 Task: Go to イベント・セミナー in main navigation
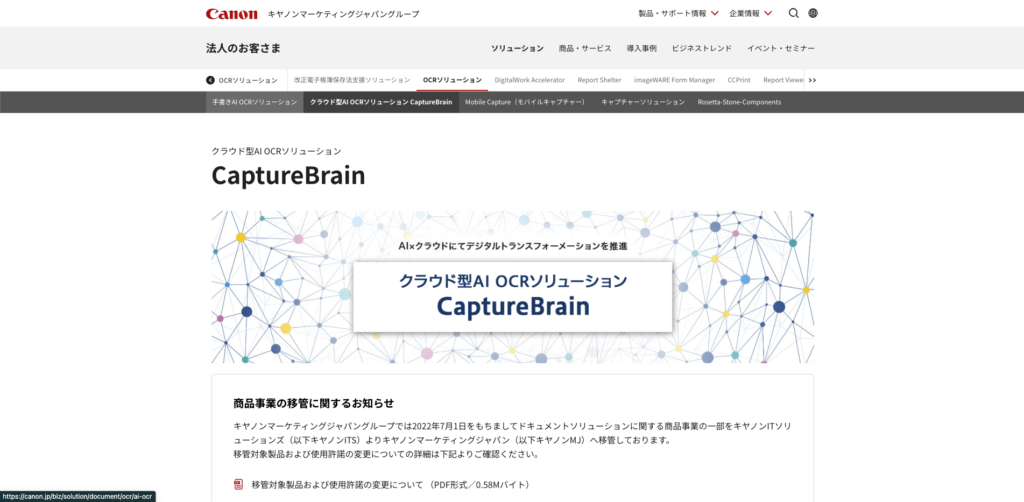point(781,48)
